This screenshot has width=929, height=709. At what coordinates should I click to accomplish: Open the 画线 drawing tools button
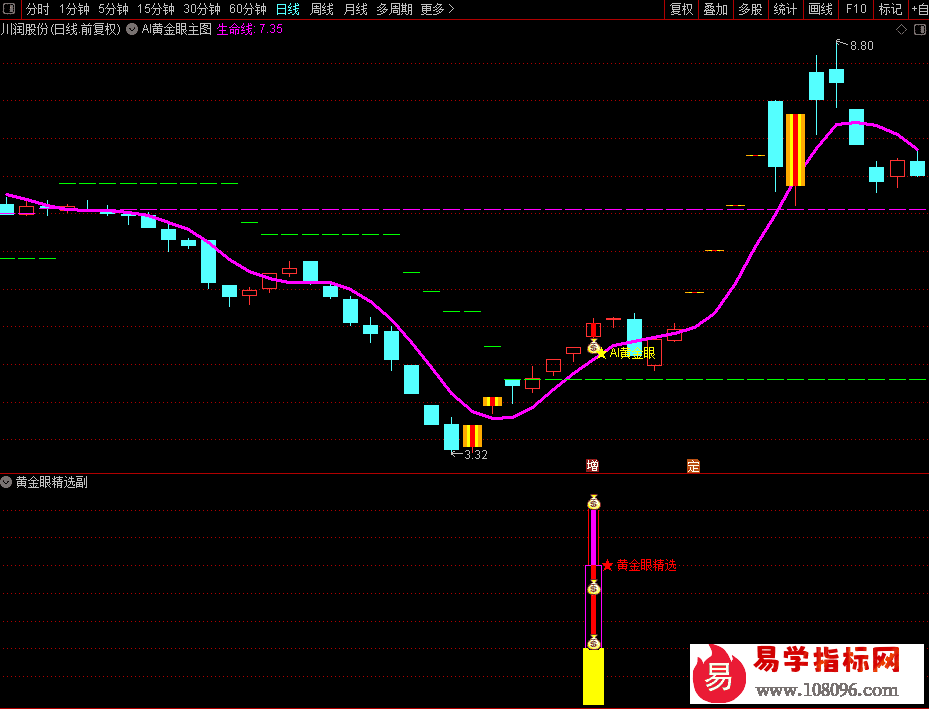[x=820, y=9]
